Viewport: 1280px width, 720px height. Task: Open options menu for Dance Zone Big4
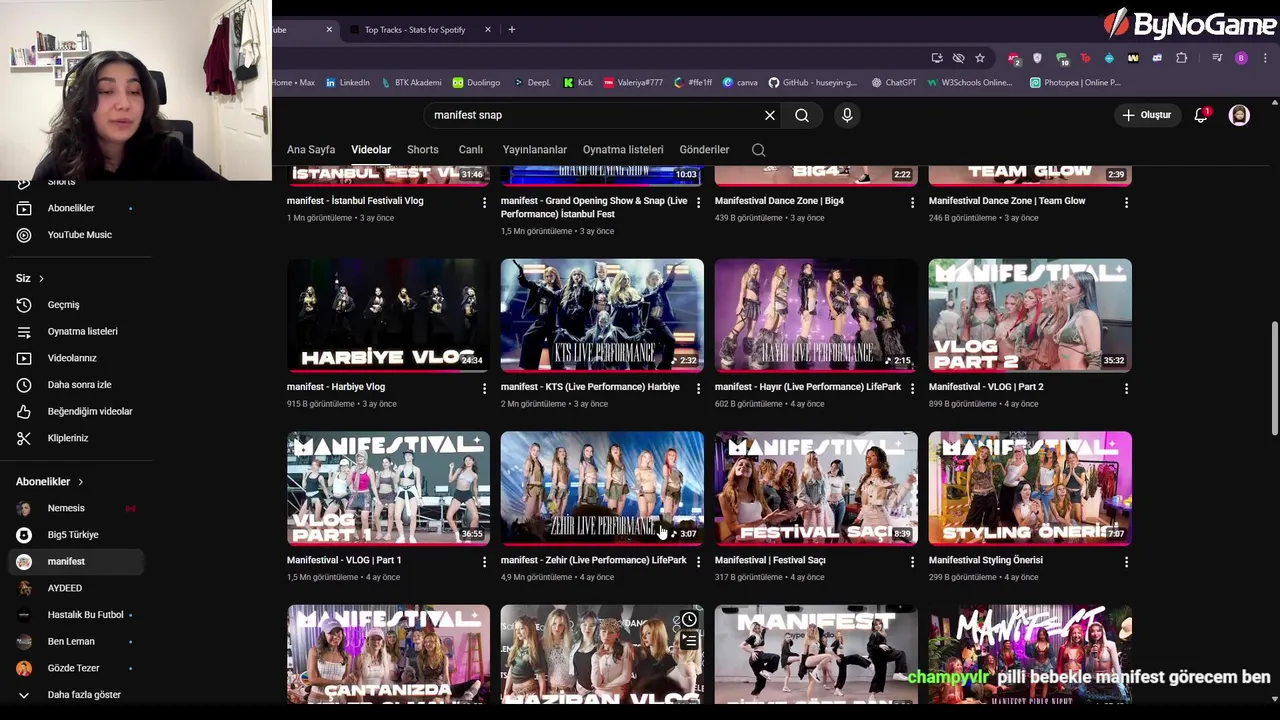(x=912, y=202)
